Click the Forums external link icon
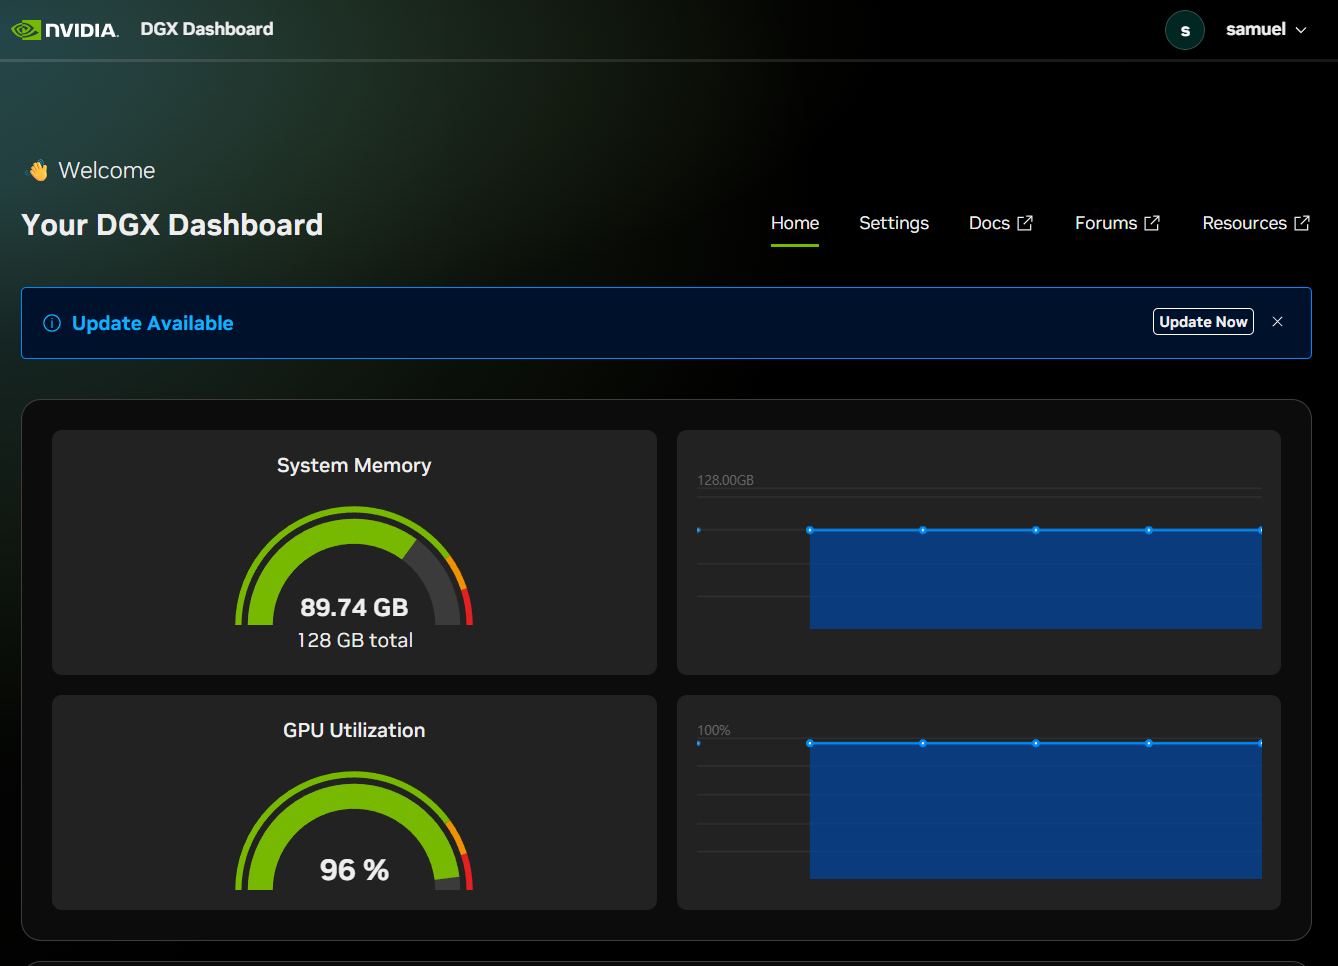 (x=1152, y=223)
